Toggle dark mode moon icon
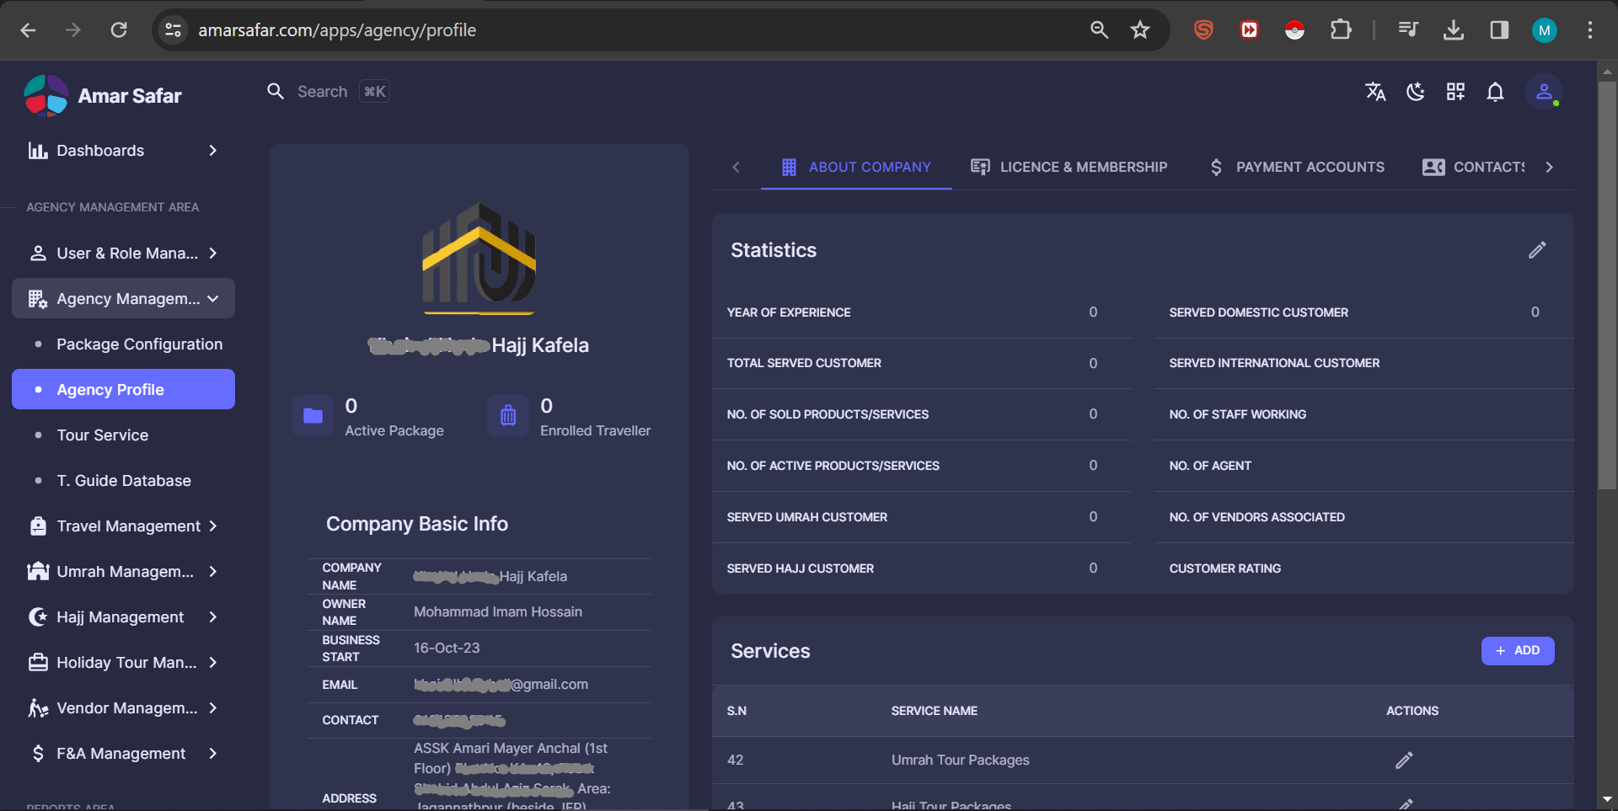This screenshot has width=1618, height=811. click(1415, 92)
